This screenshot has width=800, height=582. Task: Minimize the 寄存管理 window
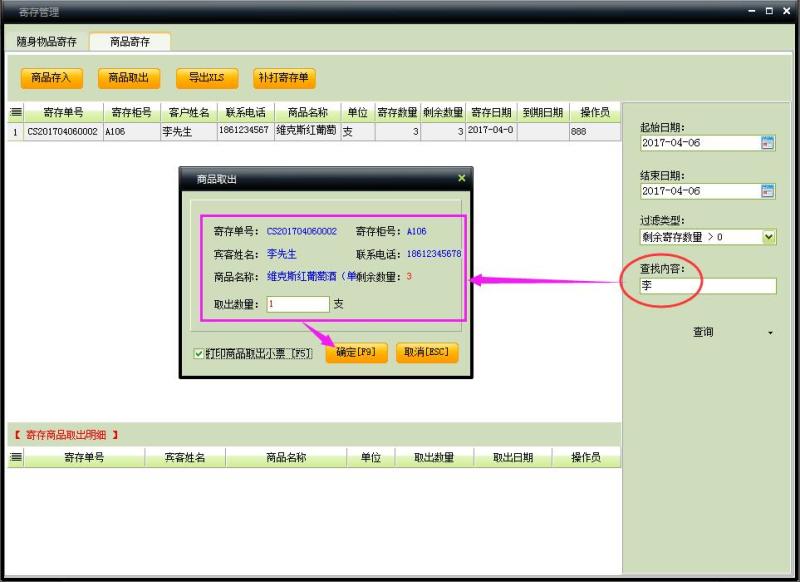pyautogui.click(x=751, y=11)
